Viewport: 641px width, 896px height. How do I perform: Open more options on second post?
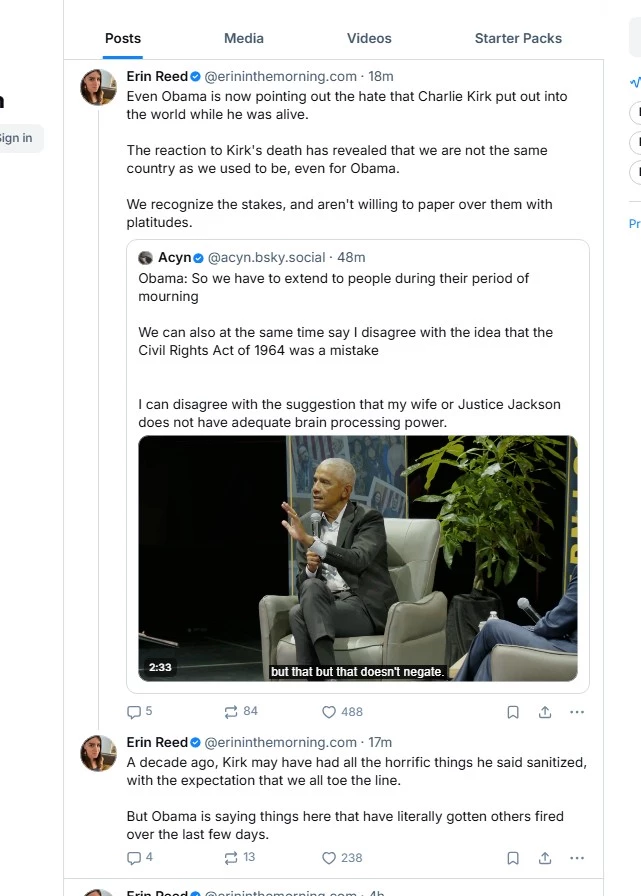[x=577, y=858]
